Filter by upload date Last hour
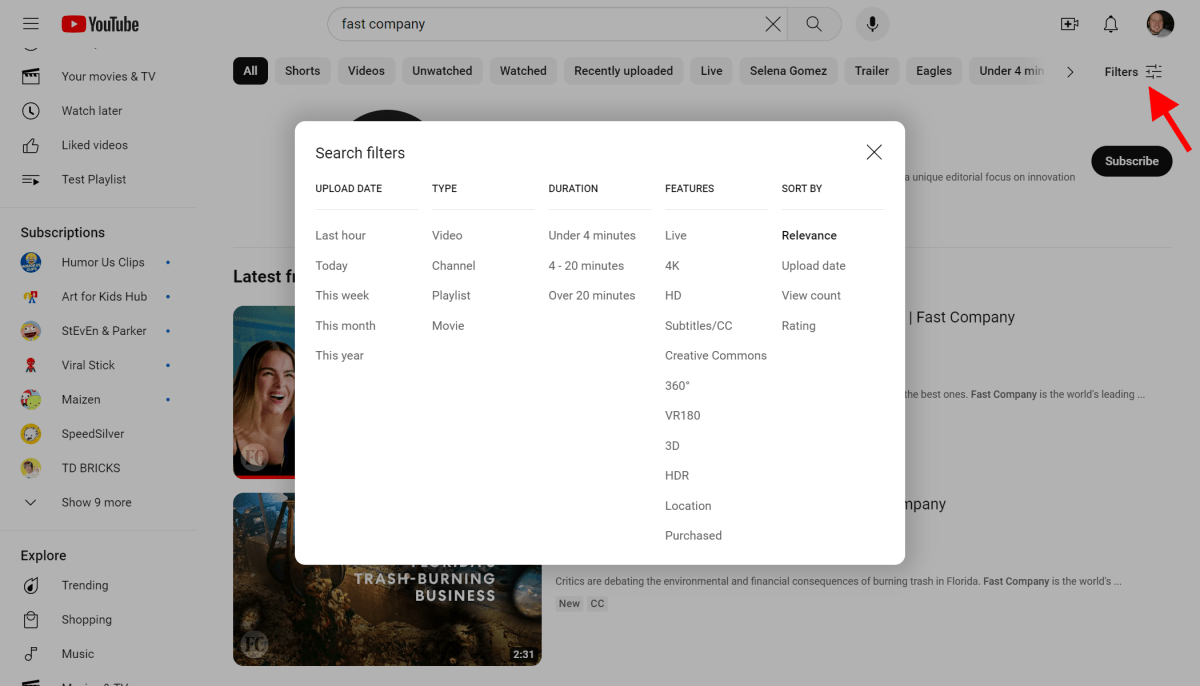 point(341,236)
